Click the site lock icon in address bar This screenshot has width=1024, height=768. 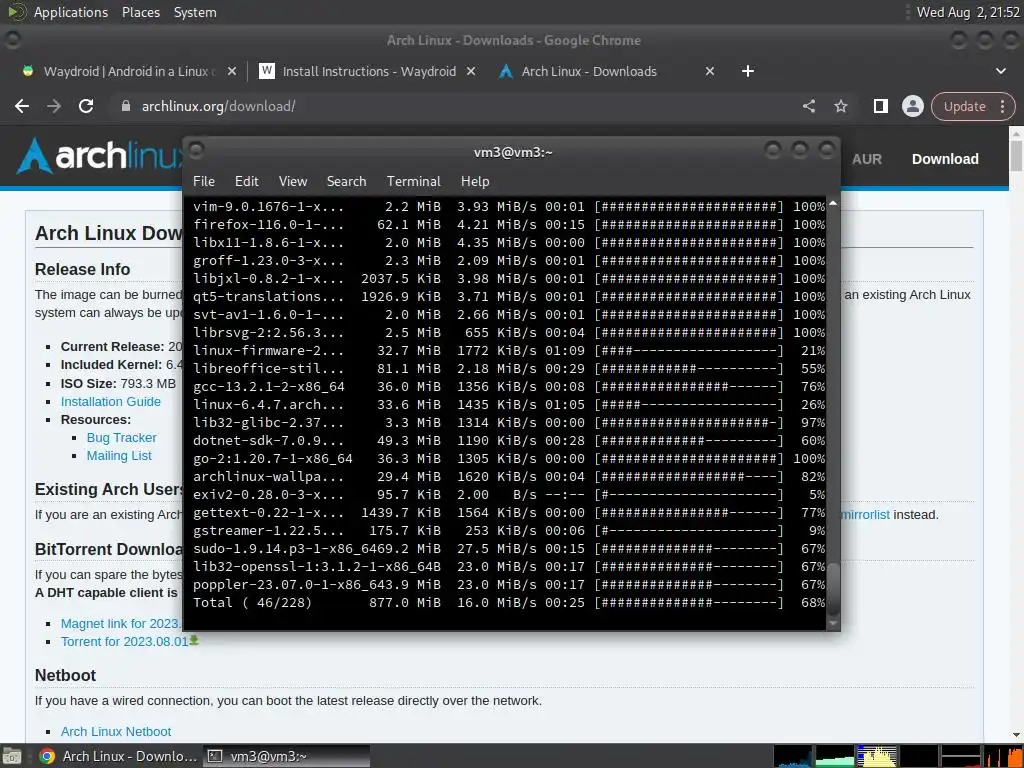pos(126,106)
